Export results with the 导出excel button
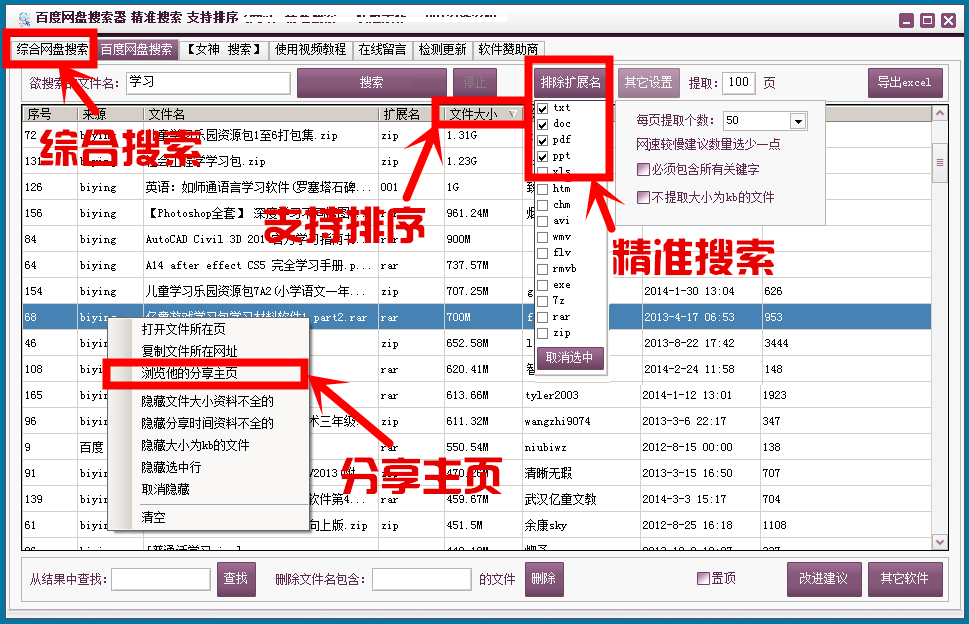Viewport: 969px width, 624px height. click(x=903, y=82)
